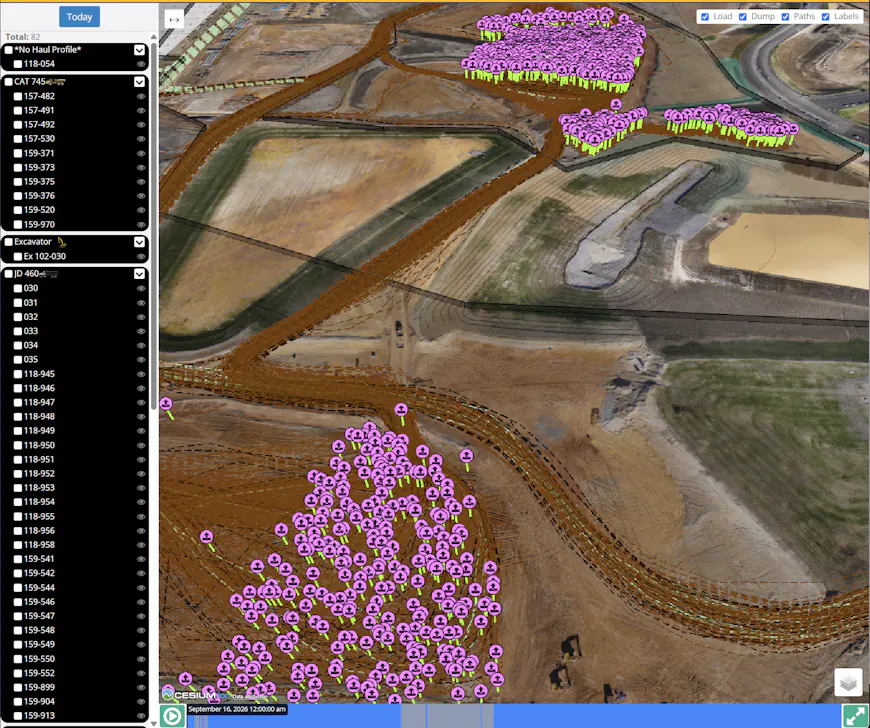Select the 159-904 row label

pyautogui.click(x=39, y=701)
